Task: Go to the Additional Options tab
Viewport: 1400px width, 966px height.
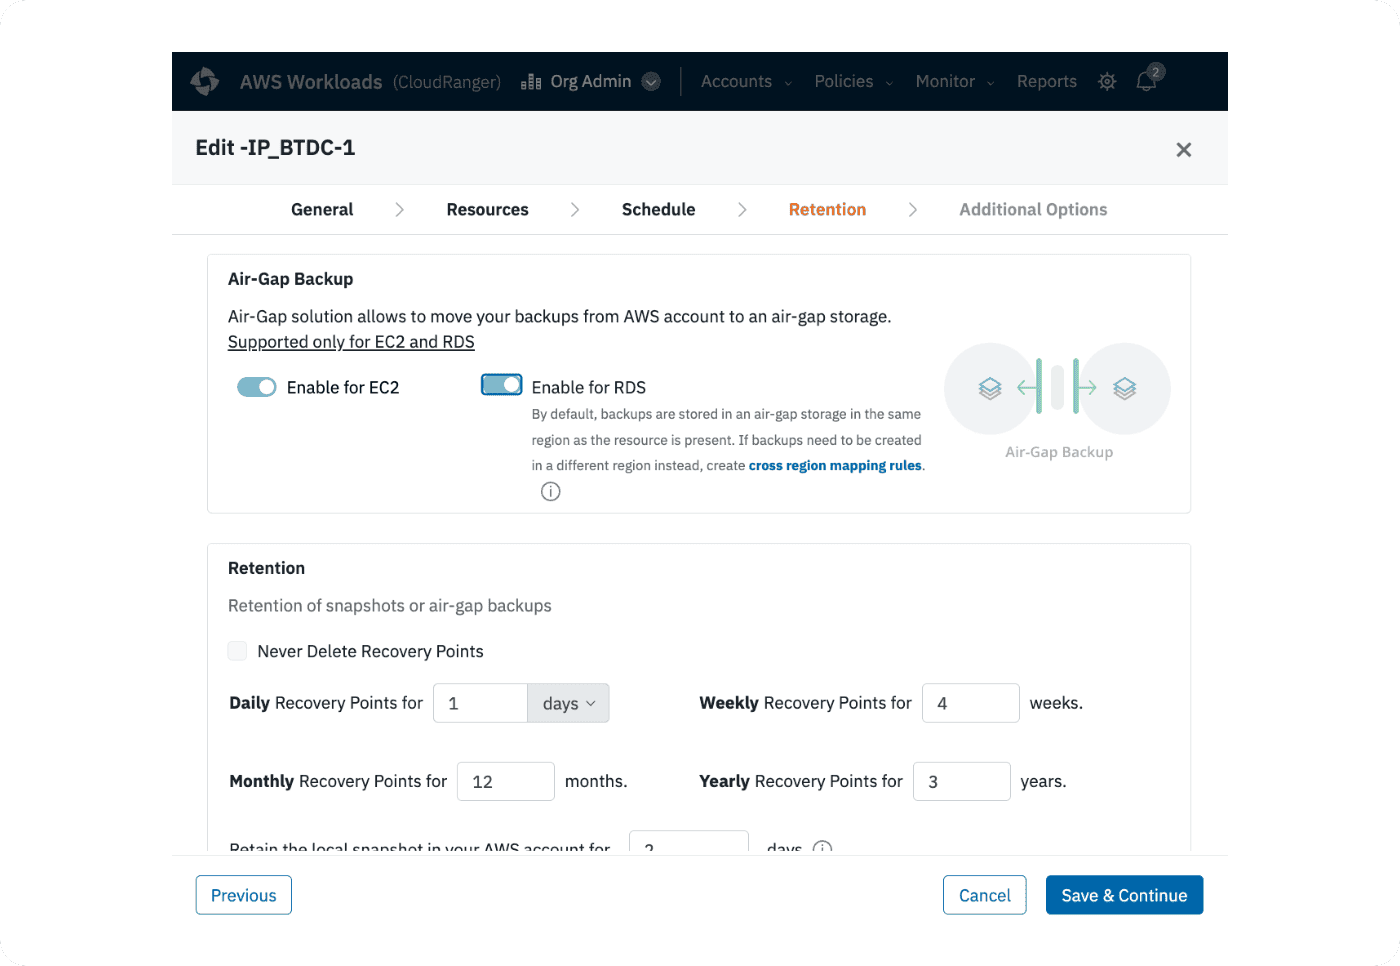Action: [1033, 209]
